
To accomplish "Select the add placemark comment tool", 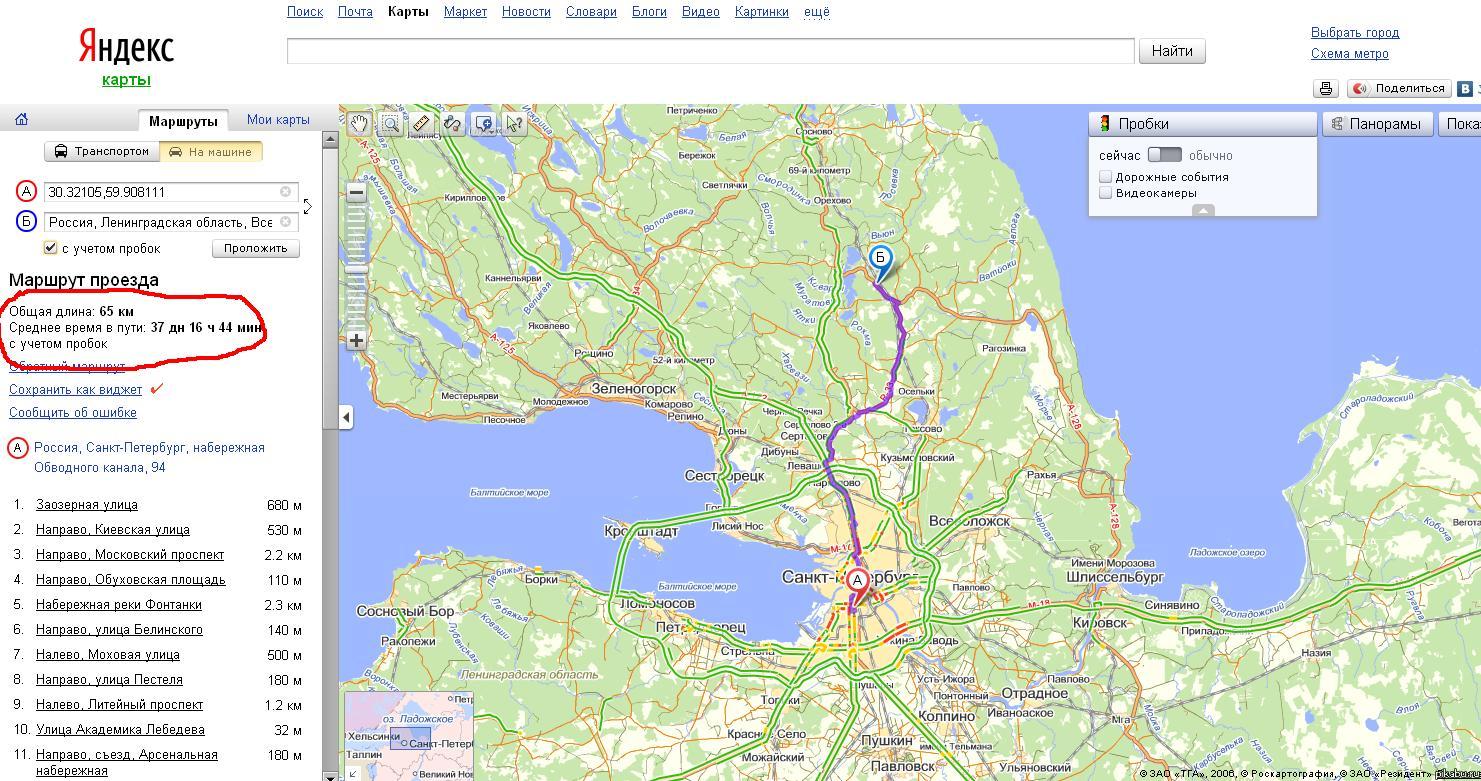I will pos(484,124).
